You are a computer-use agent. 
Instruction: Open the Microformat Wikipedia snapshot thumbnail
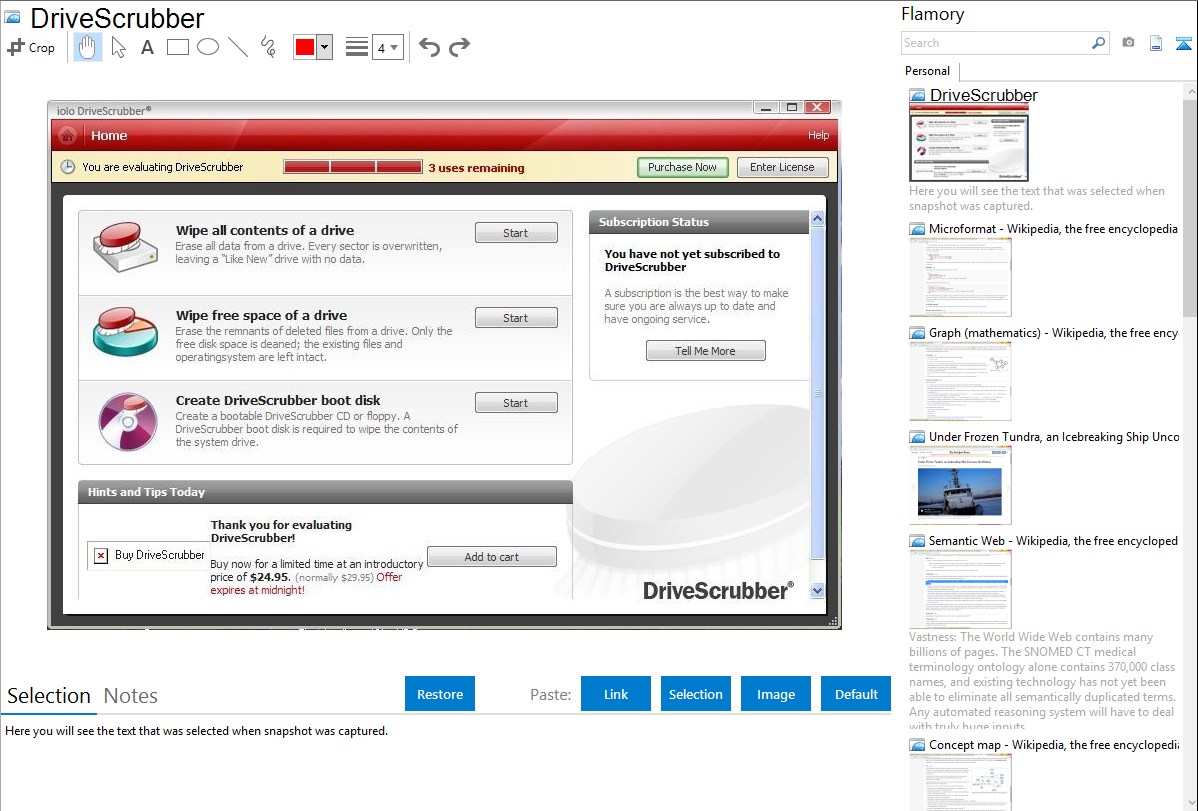click(x=960, y=277)
